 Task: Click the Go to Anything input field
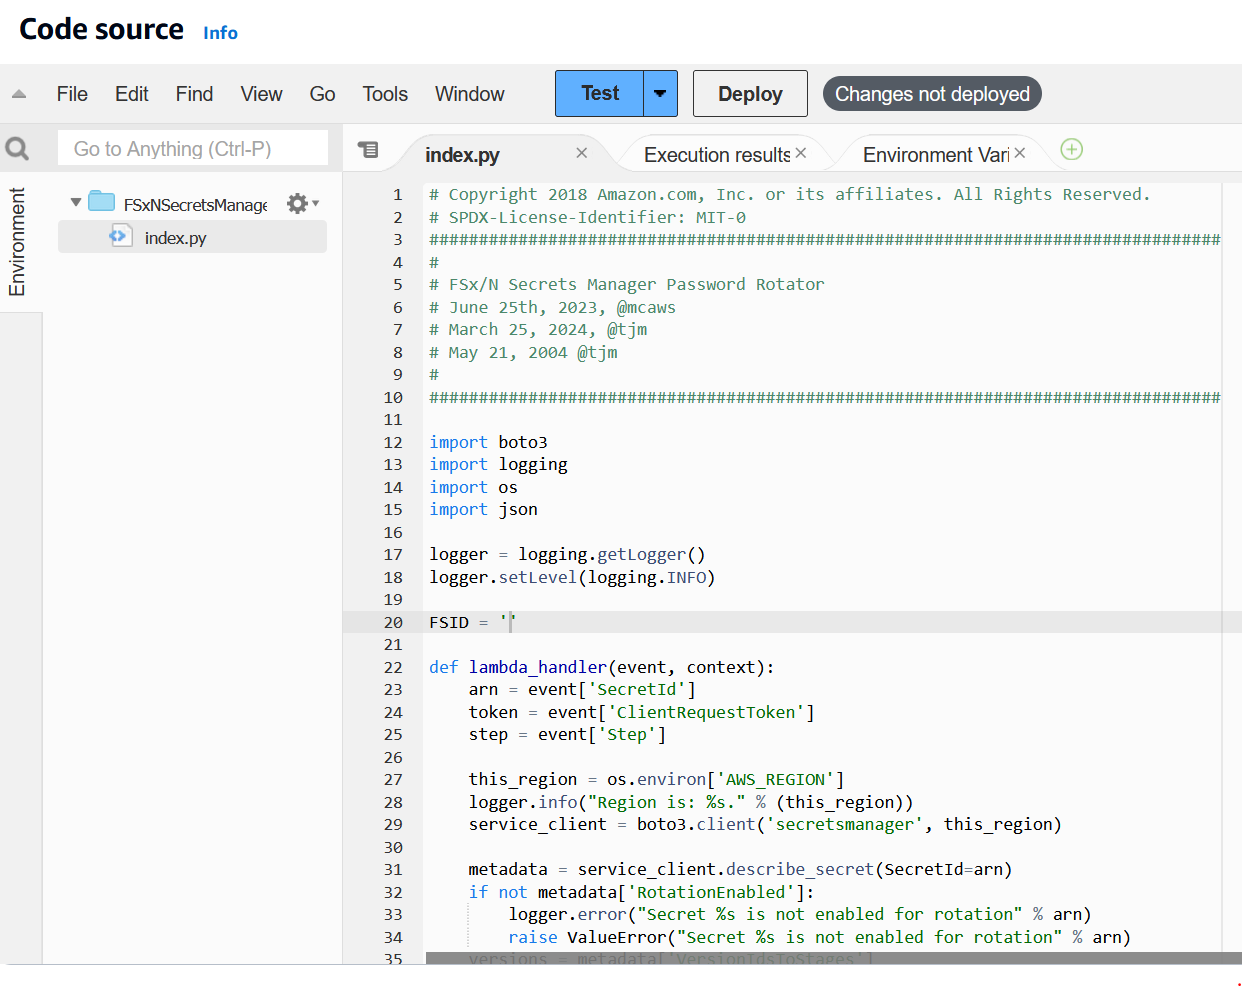(192, 147)
